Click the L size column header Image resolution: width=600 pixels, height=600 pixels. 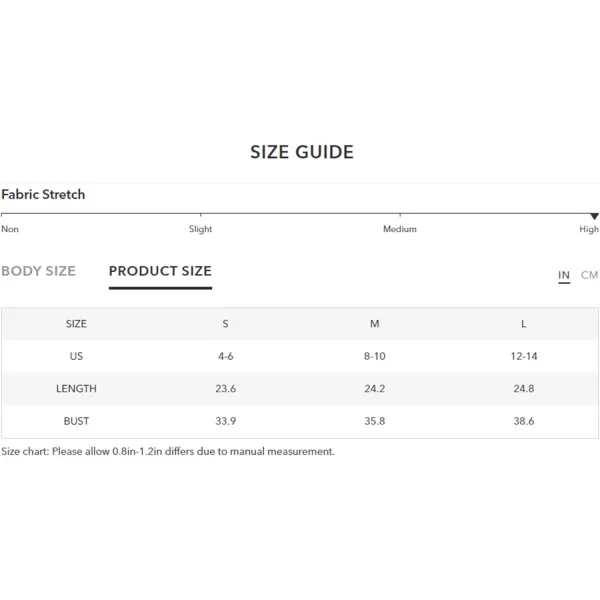click(523, 324)
